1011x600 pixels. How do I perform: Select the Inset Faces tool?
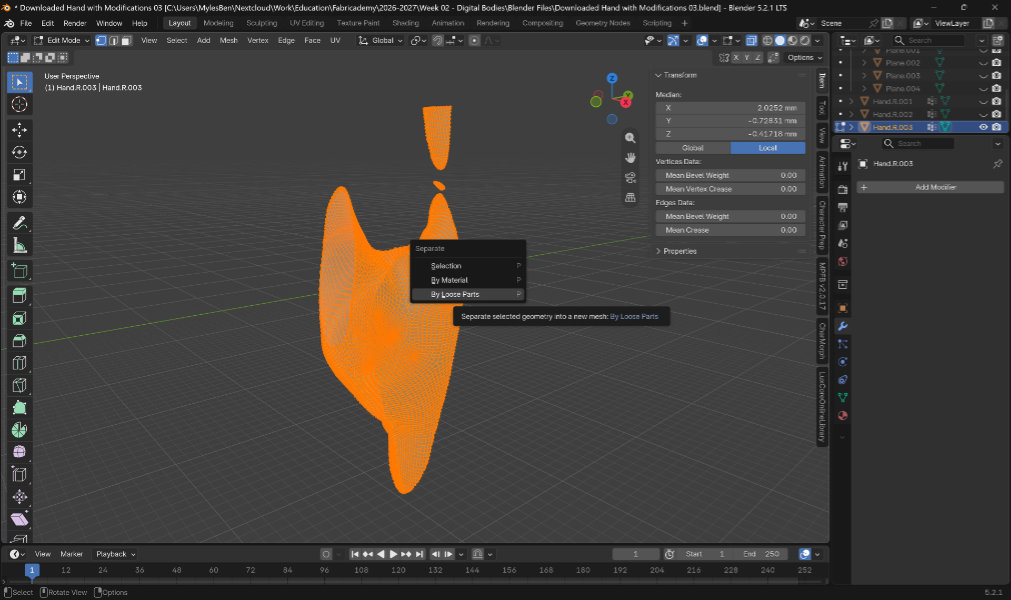pyautogui.click(x=19, y=318)
